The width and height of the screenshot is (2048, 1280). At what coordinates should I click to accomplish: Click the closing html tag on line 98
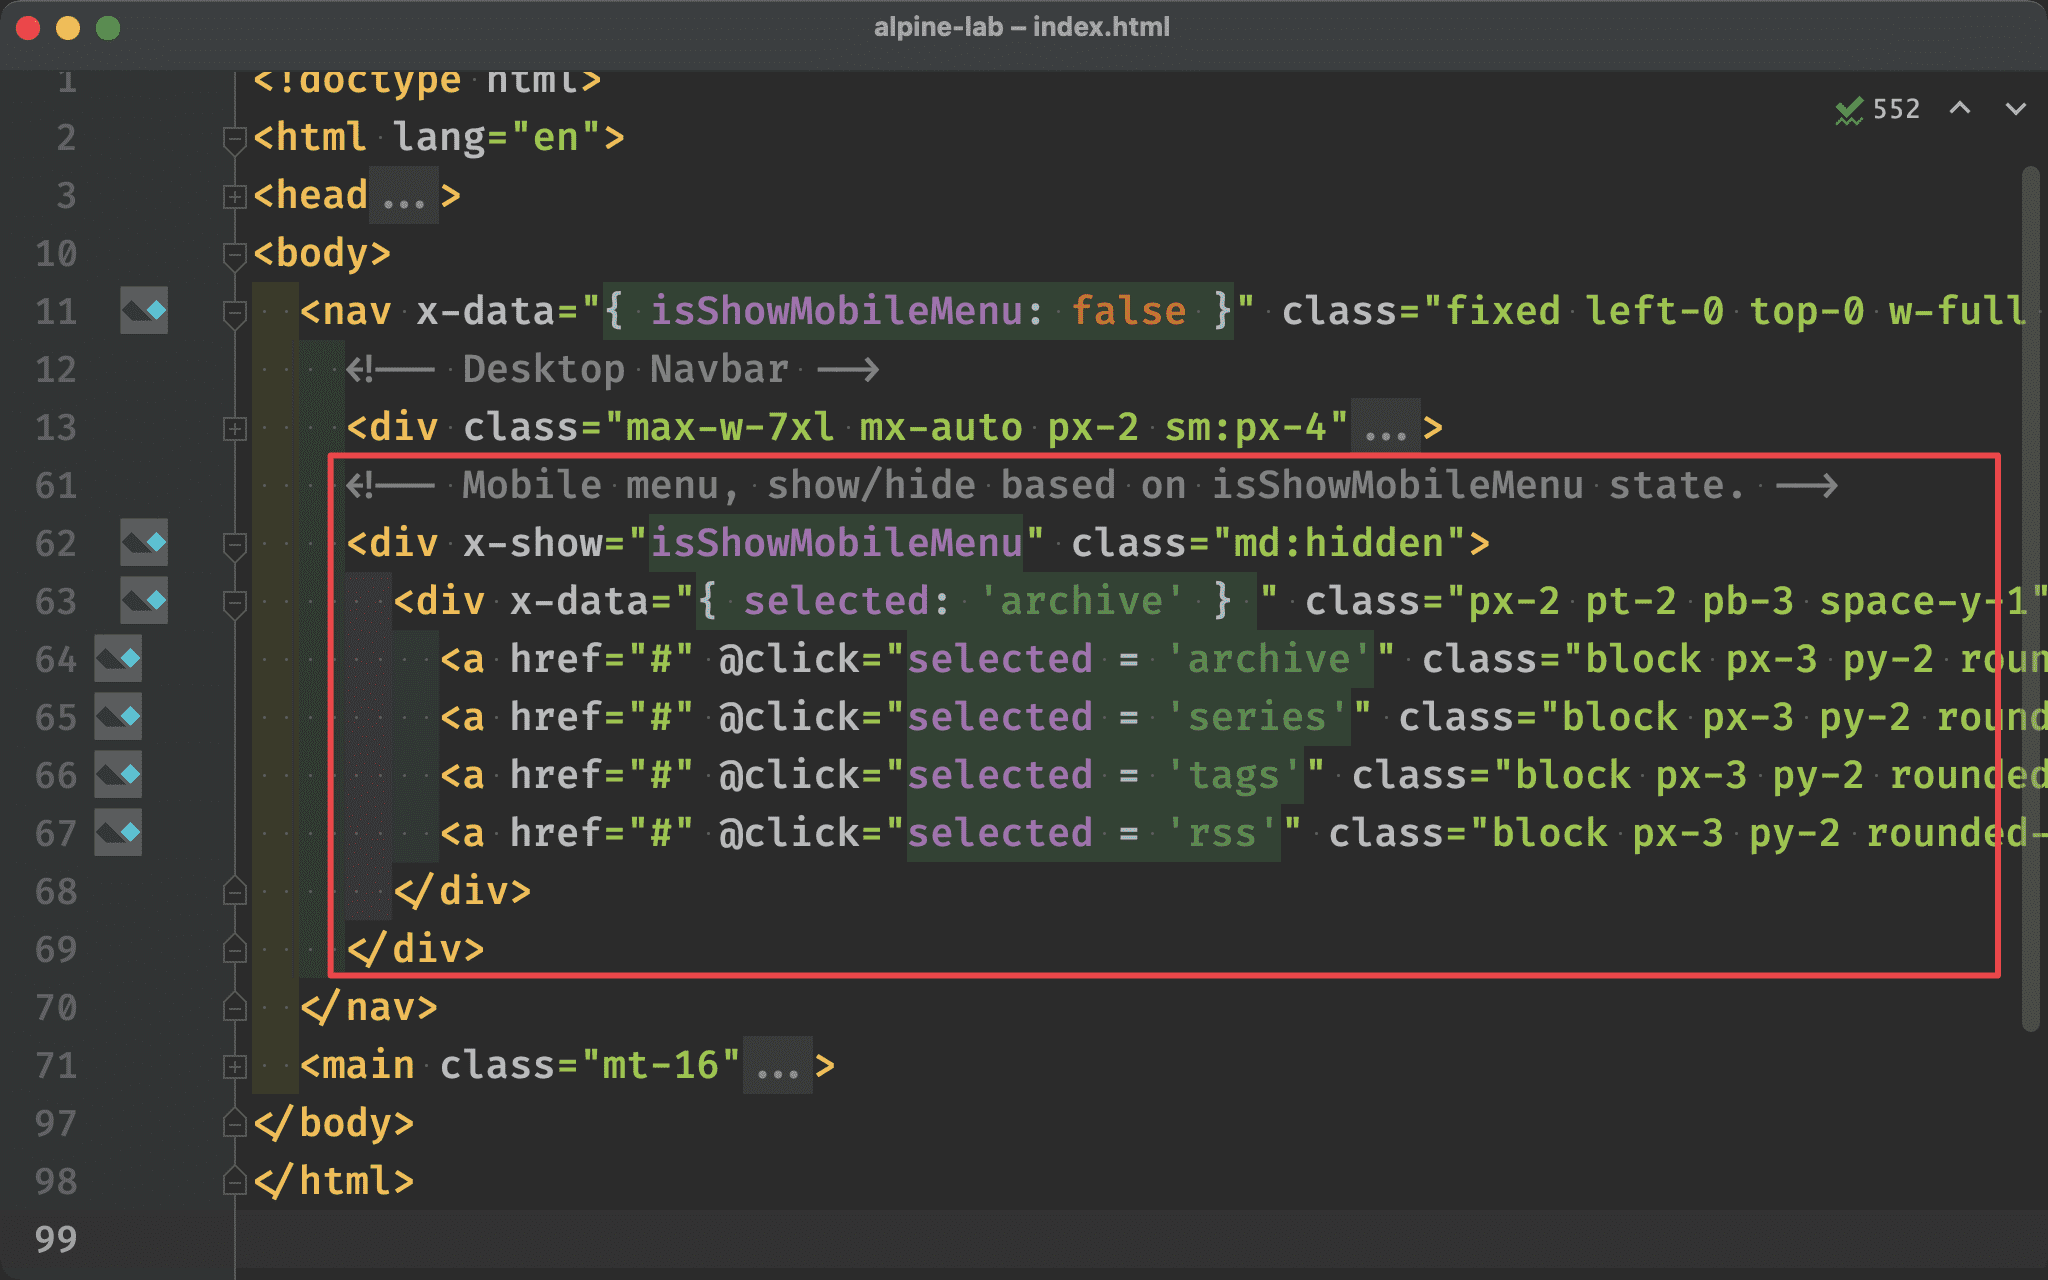[334, 1181]
